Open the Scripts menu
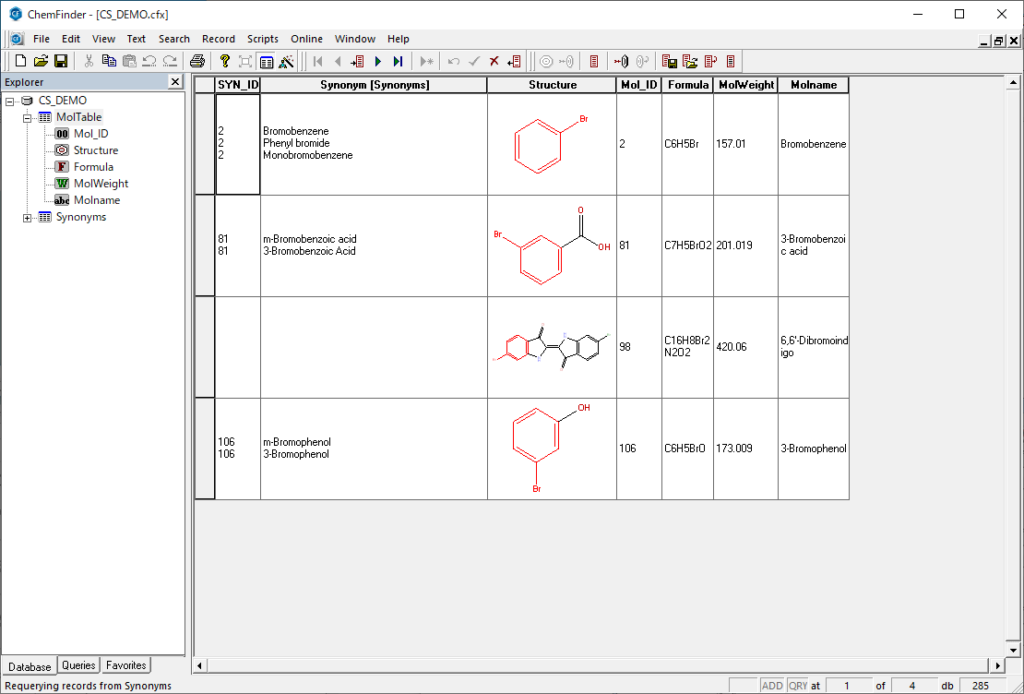The width and height of the screenshot is (1024, 694). pos(262,39)
